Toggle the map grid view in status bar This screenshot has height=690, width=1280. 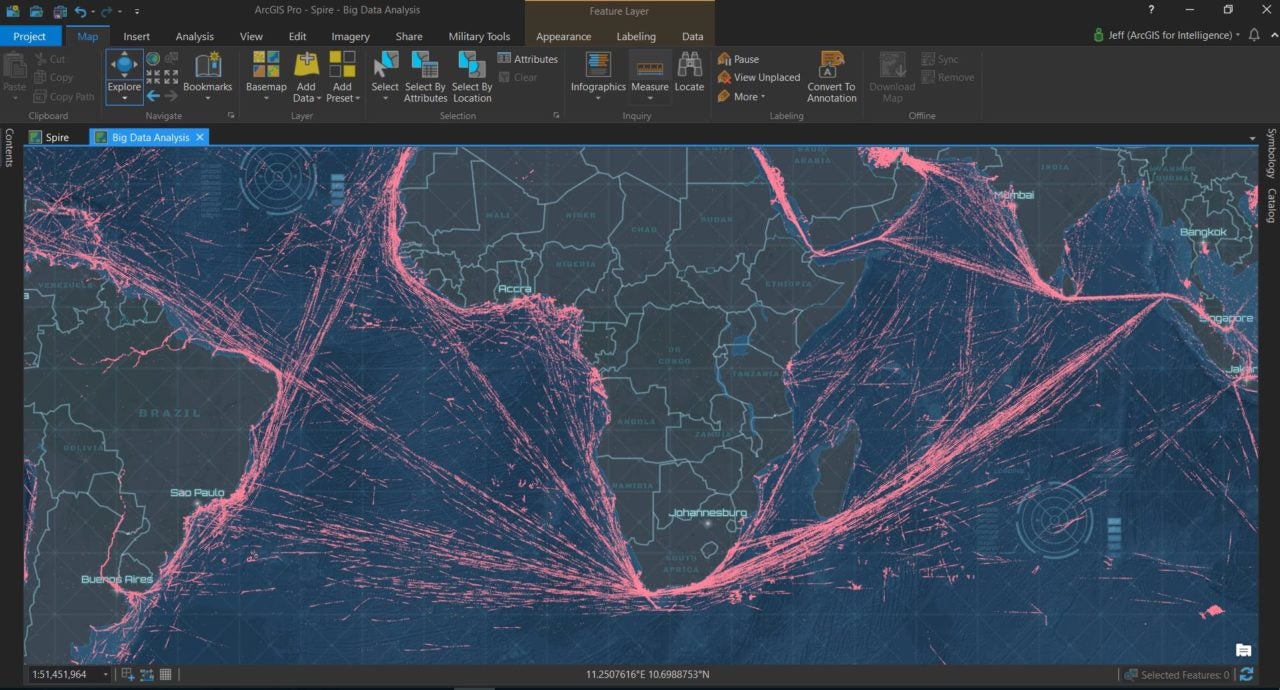tap(165, 674)
